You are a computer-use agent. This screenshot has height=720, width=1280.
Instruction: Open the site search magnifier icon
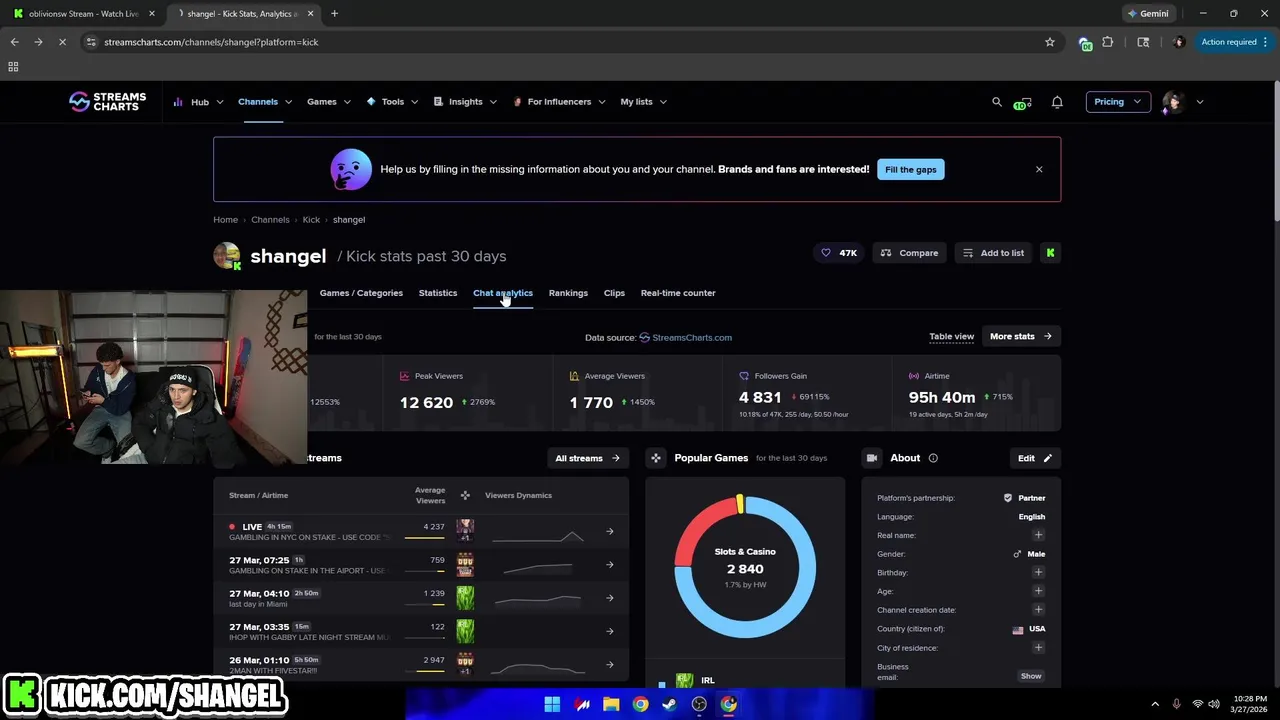coord(997,102)
